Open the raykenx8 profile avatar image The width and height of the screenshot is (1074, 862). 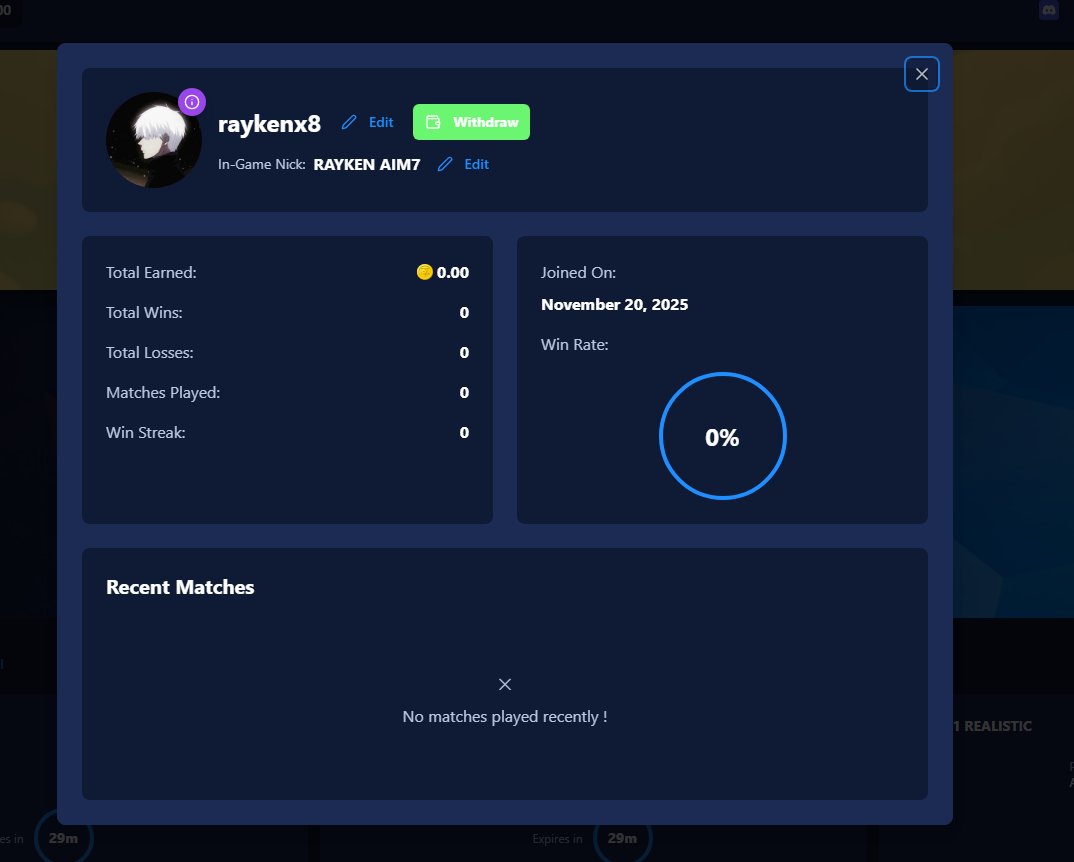click(154, 140)
